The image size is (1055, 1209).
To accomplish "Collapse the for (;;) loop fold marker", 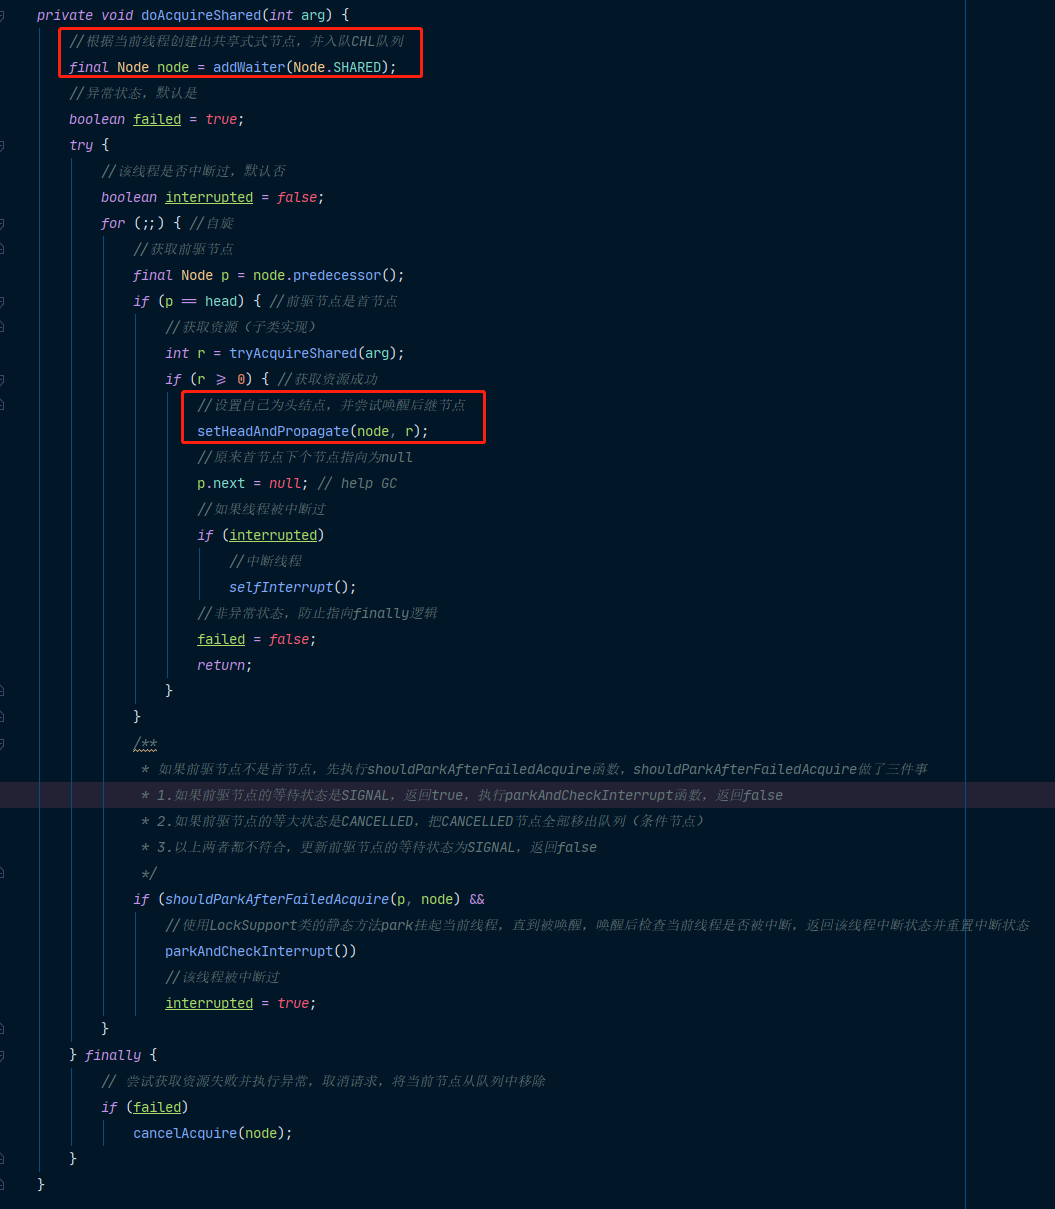I will click(x=2, y=223).
